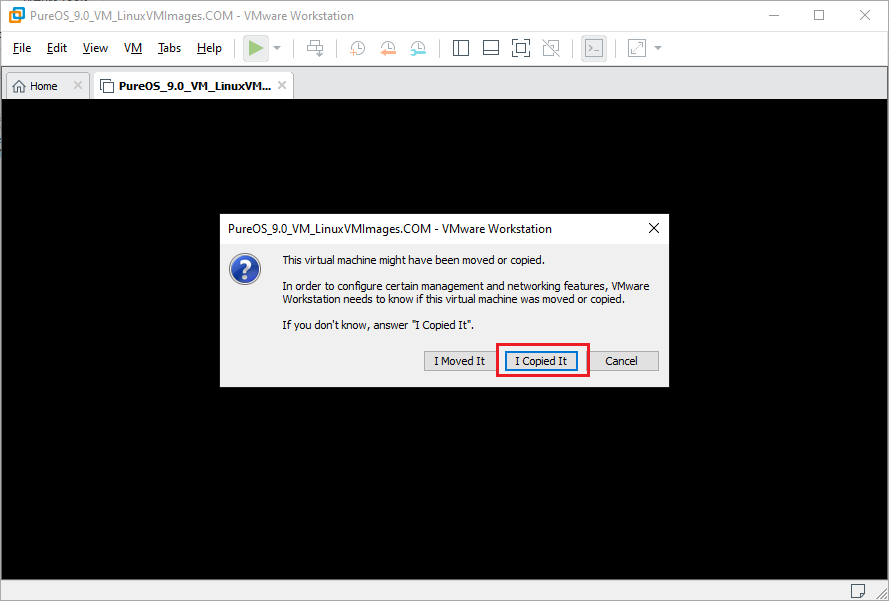Click the Cancel button in dialog

point(621,361)
